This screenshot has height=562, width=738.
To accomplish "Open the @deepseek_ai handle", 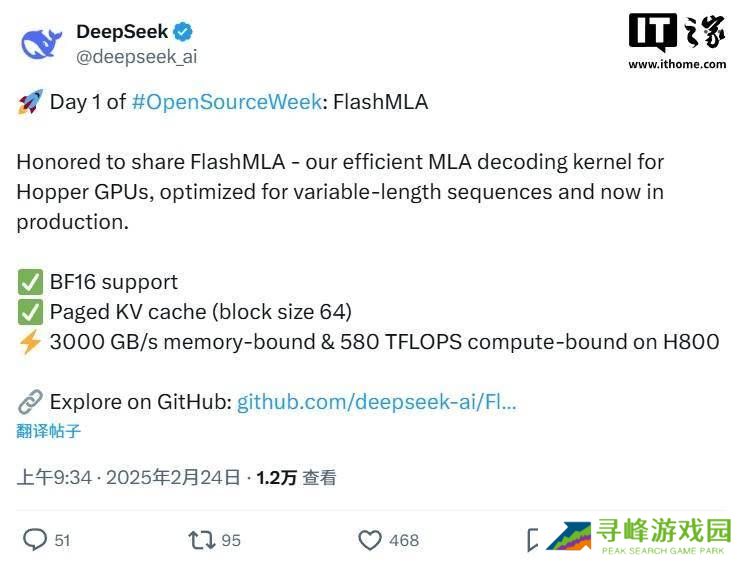I will [137, 57].
